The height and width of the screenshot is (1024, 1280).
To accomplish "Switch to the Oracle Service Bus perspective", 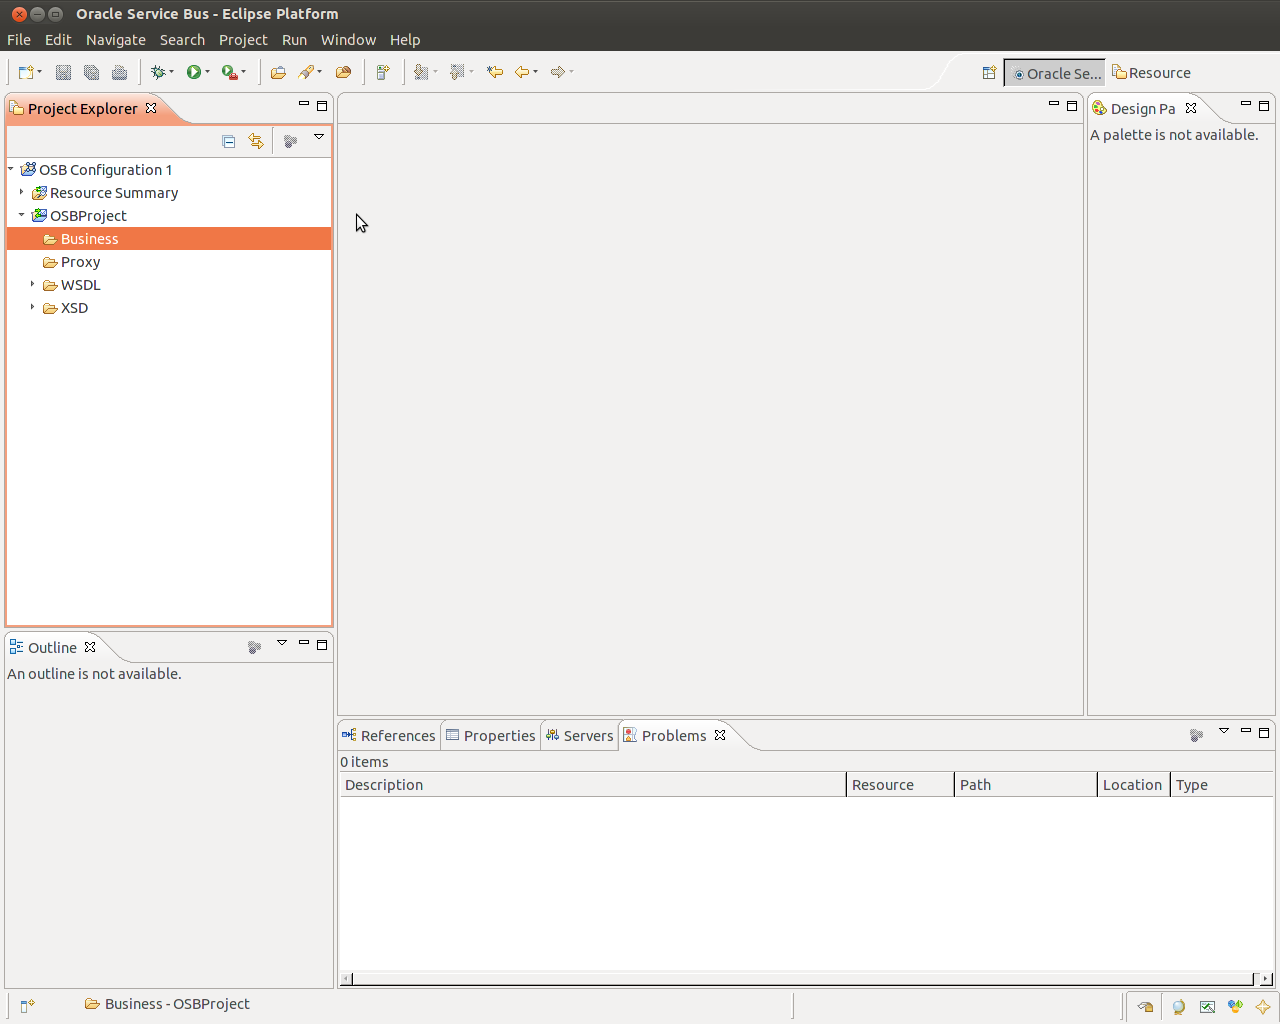I will pyautogui.click(x=1055, y=73).
